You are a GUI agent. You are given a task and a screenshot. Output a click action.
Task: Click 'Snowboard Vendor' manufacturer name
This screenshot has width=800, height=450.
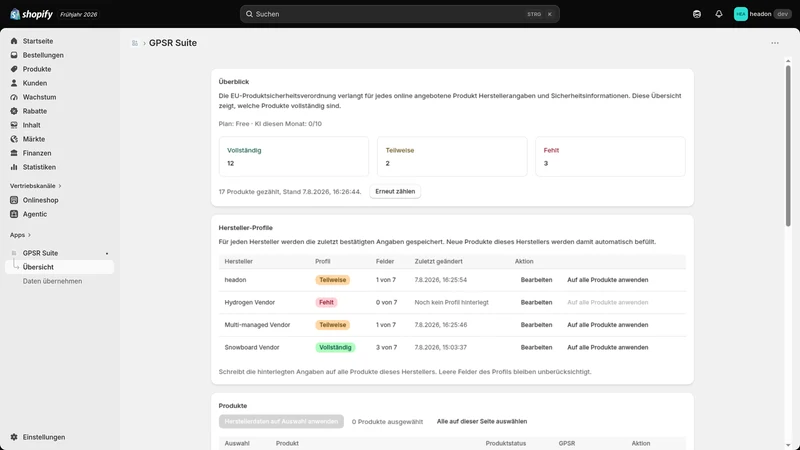(252, 347)
